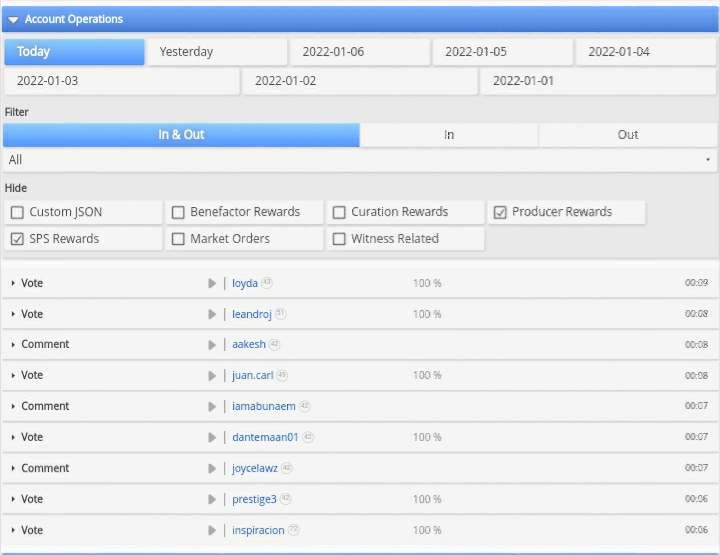
Task: Open the aakesh account link
Action: [249, 345]
